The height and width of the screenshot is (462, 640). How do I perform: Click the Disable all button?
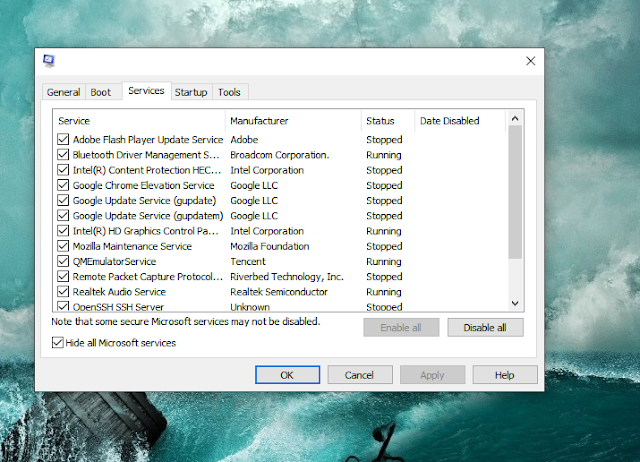pyautogui.click(x=485, y=328)
